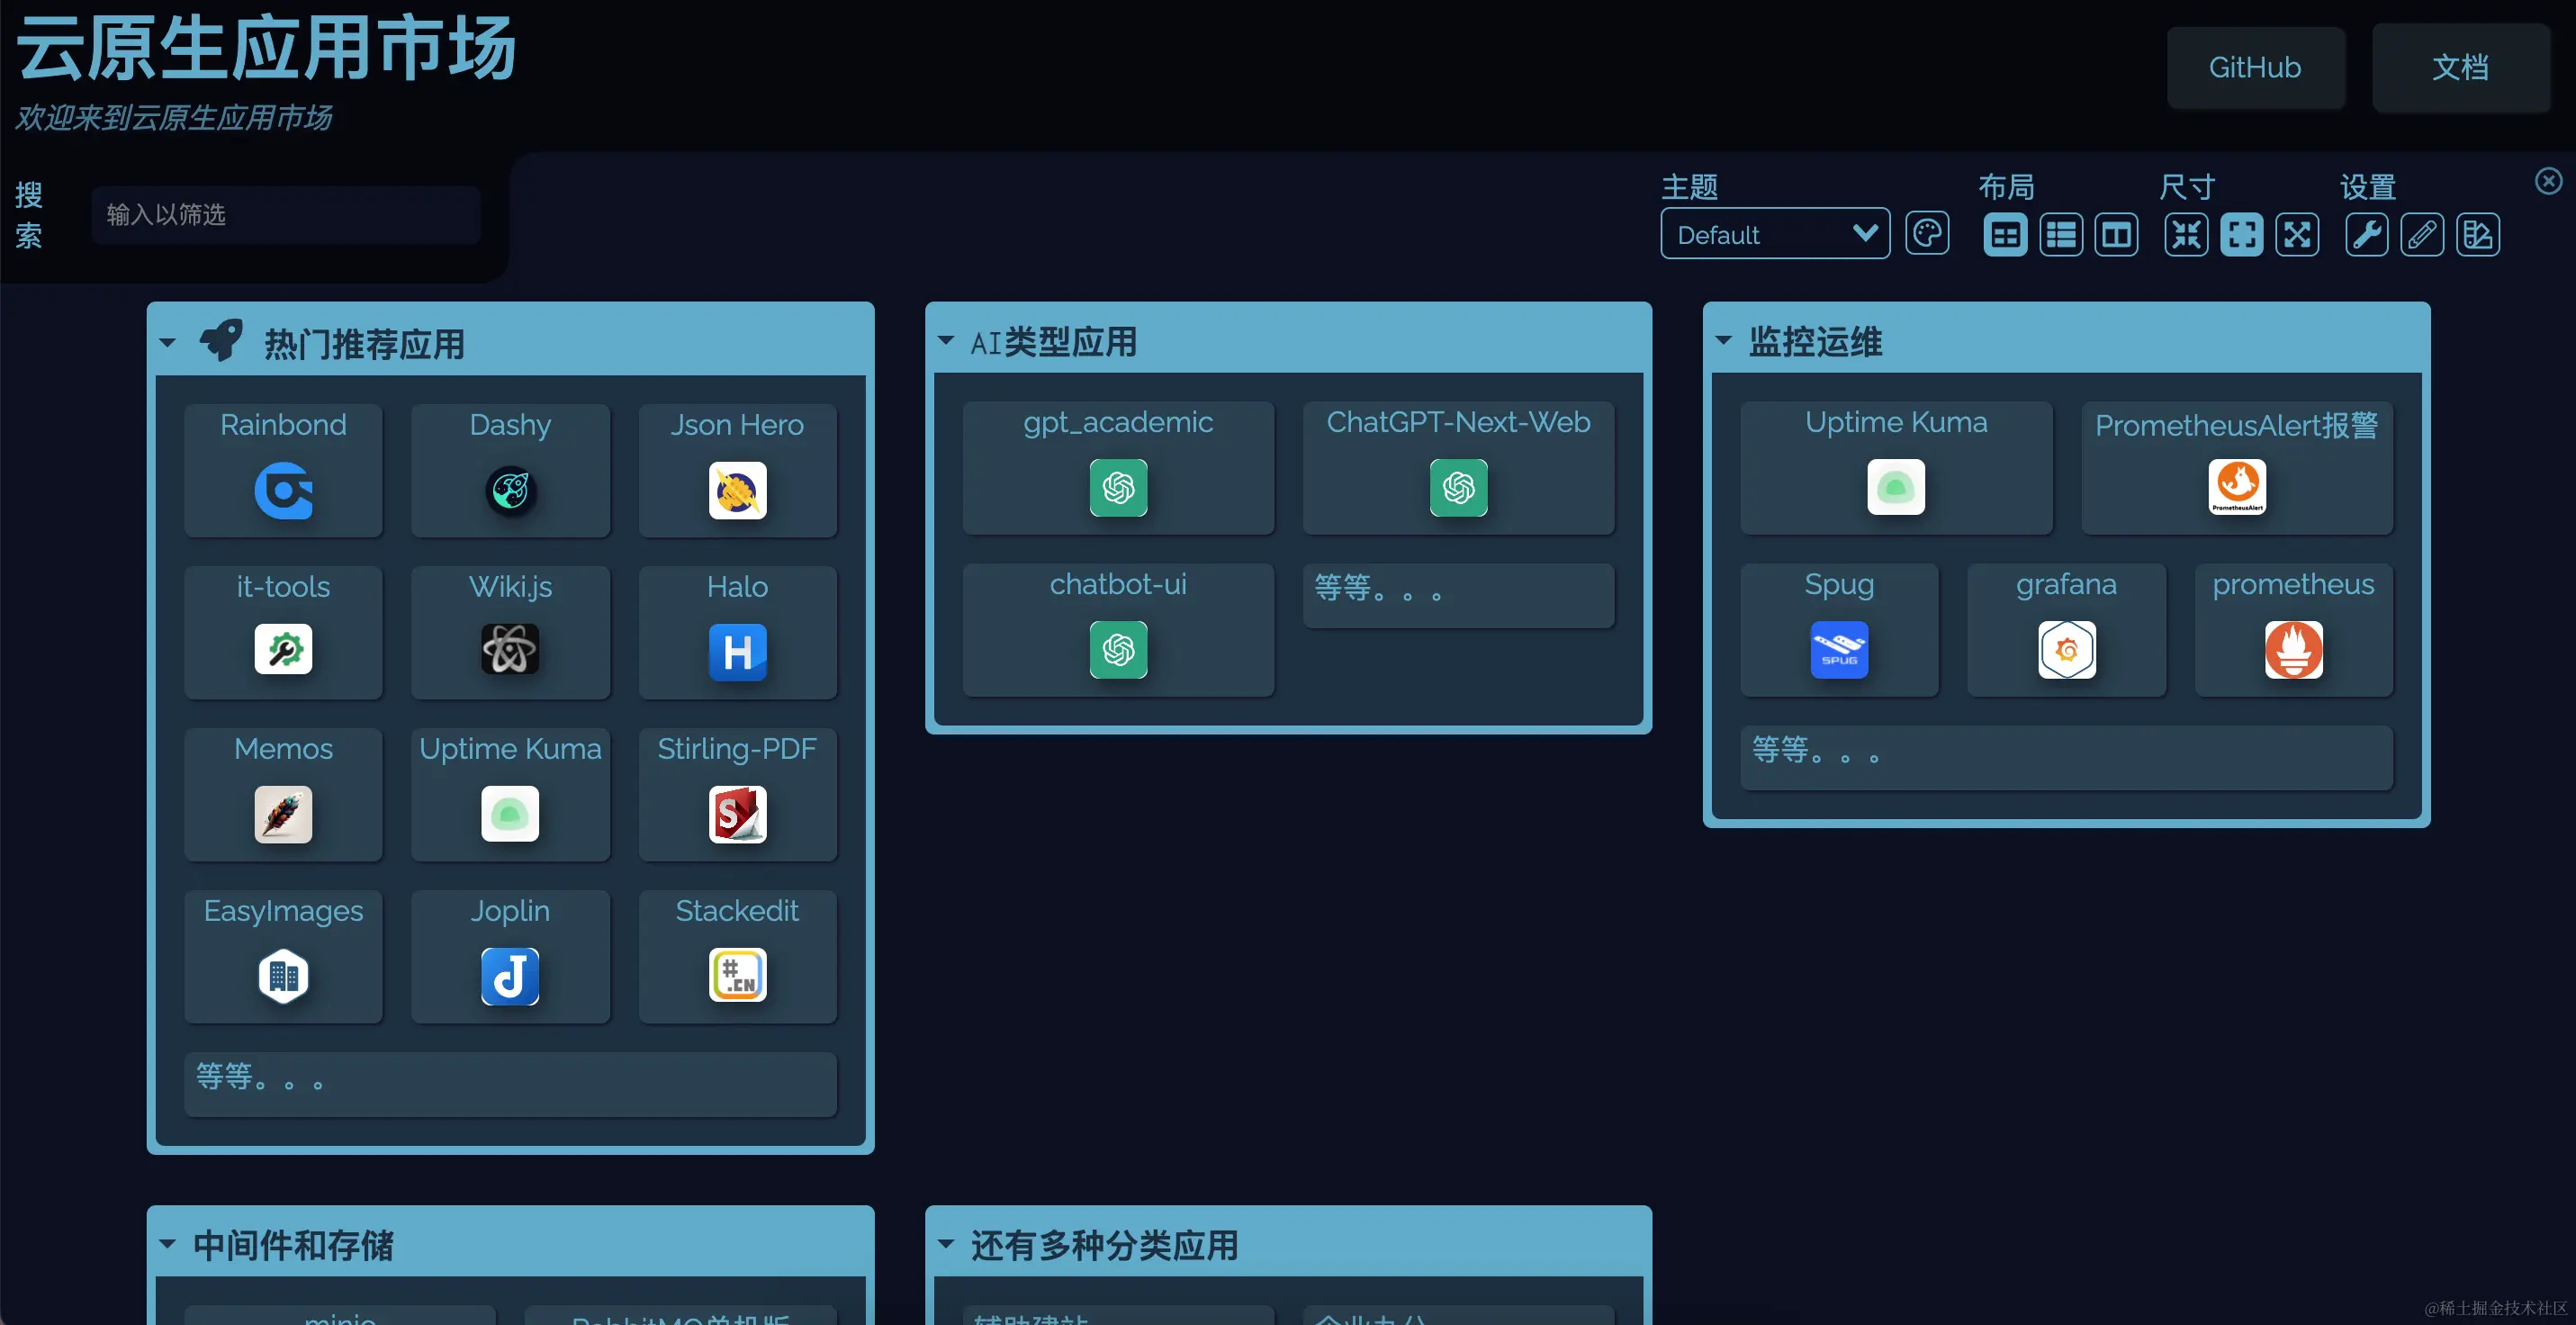Open the Stackedit icon
The width and height of the screenshot is (2576, 1325).
coord(737,976)
